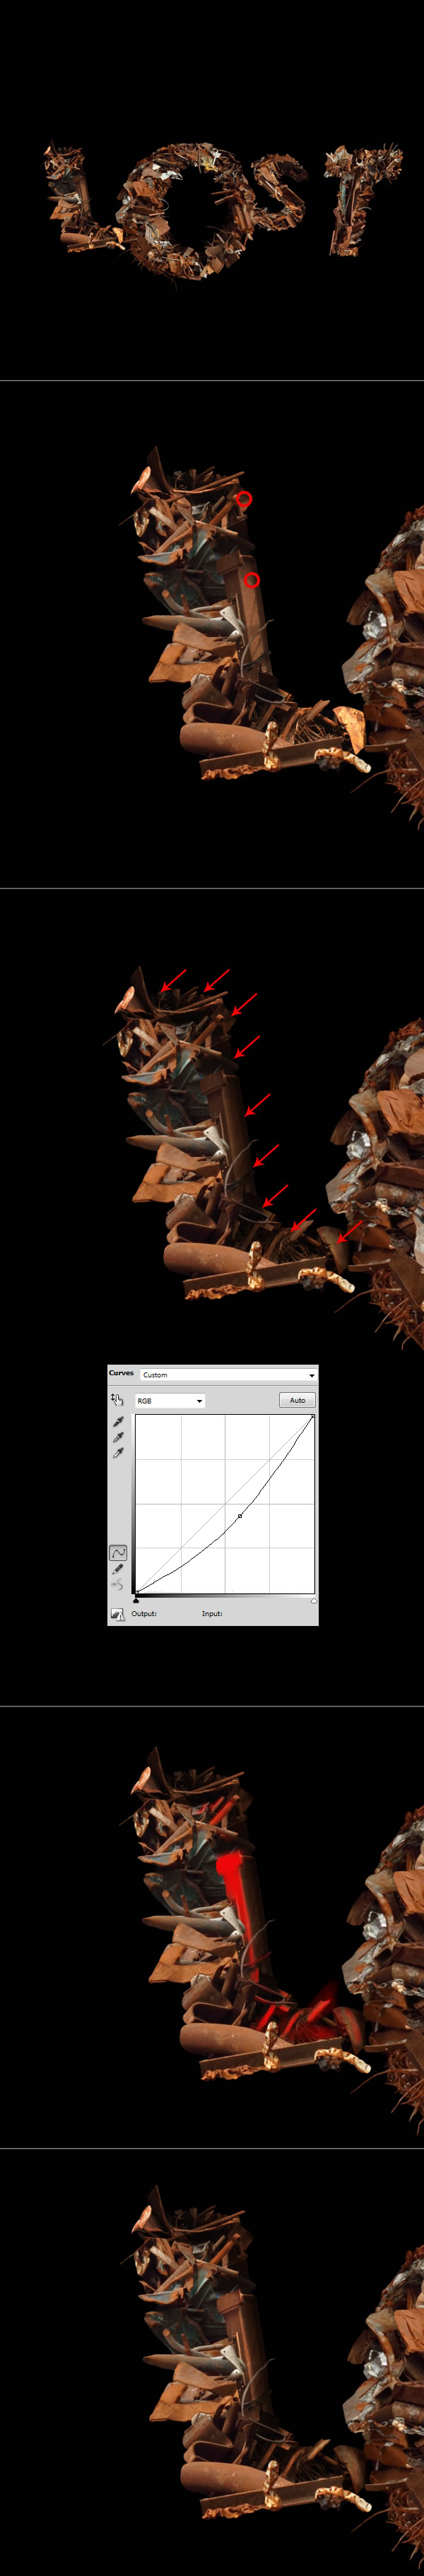Click the Output: label
This screenshot has width=424, height=2576.
pos(144,1613)
